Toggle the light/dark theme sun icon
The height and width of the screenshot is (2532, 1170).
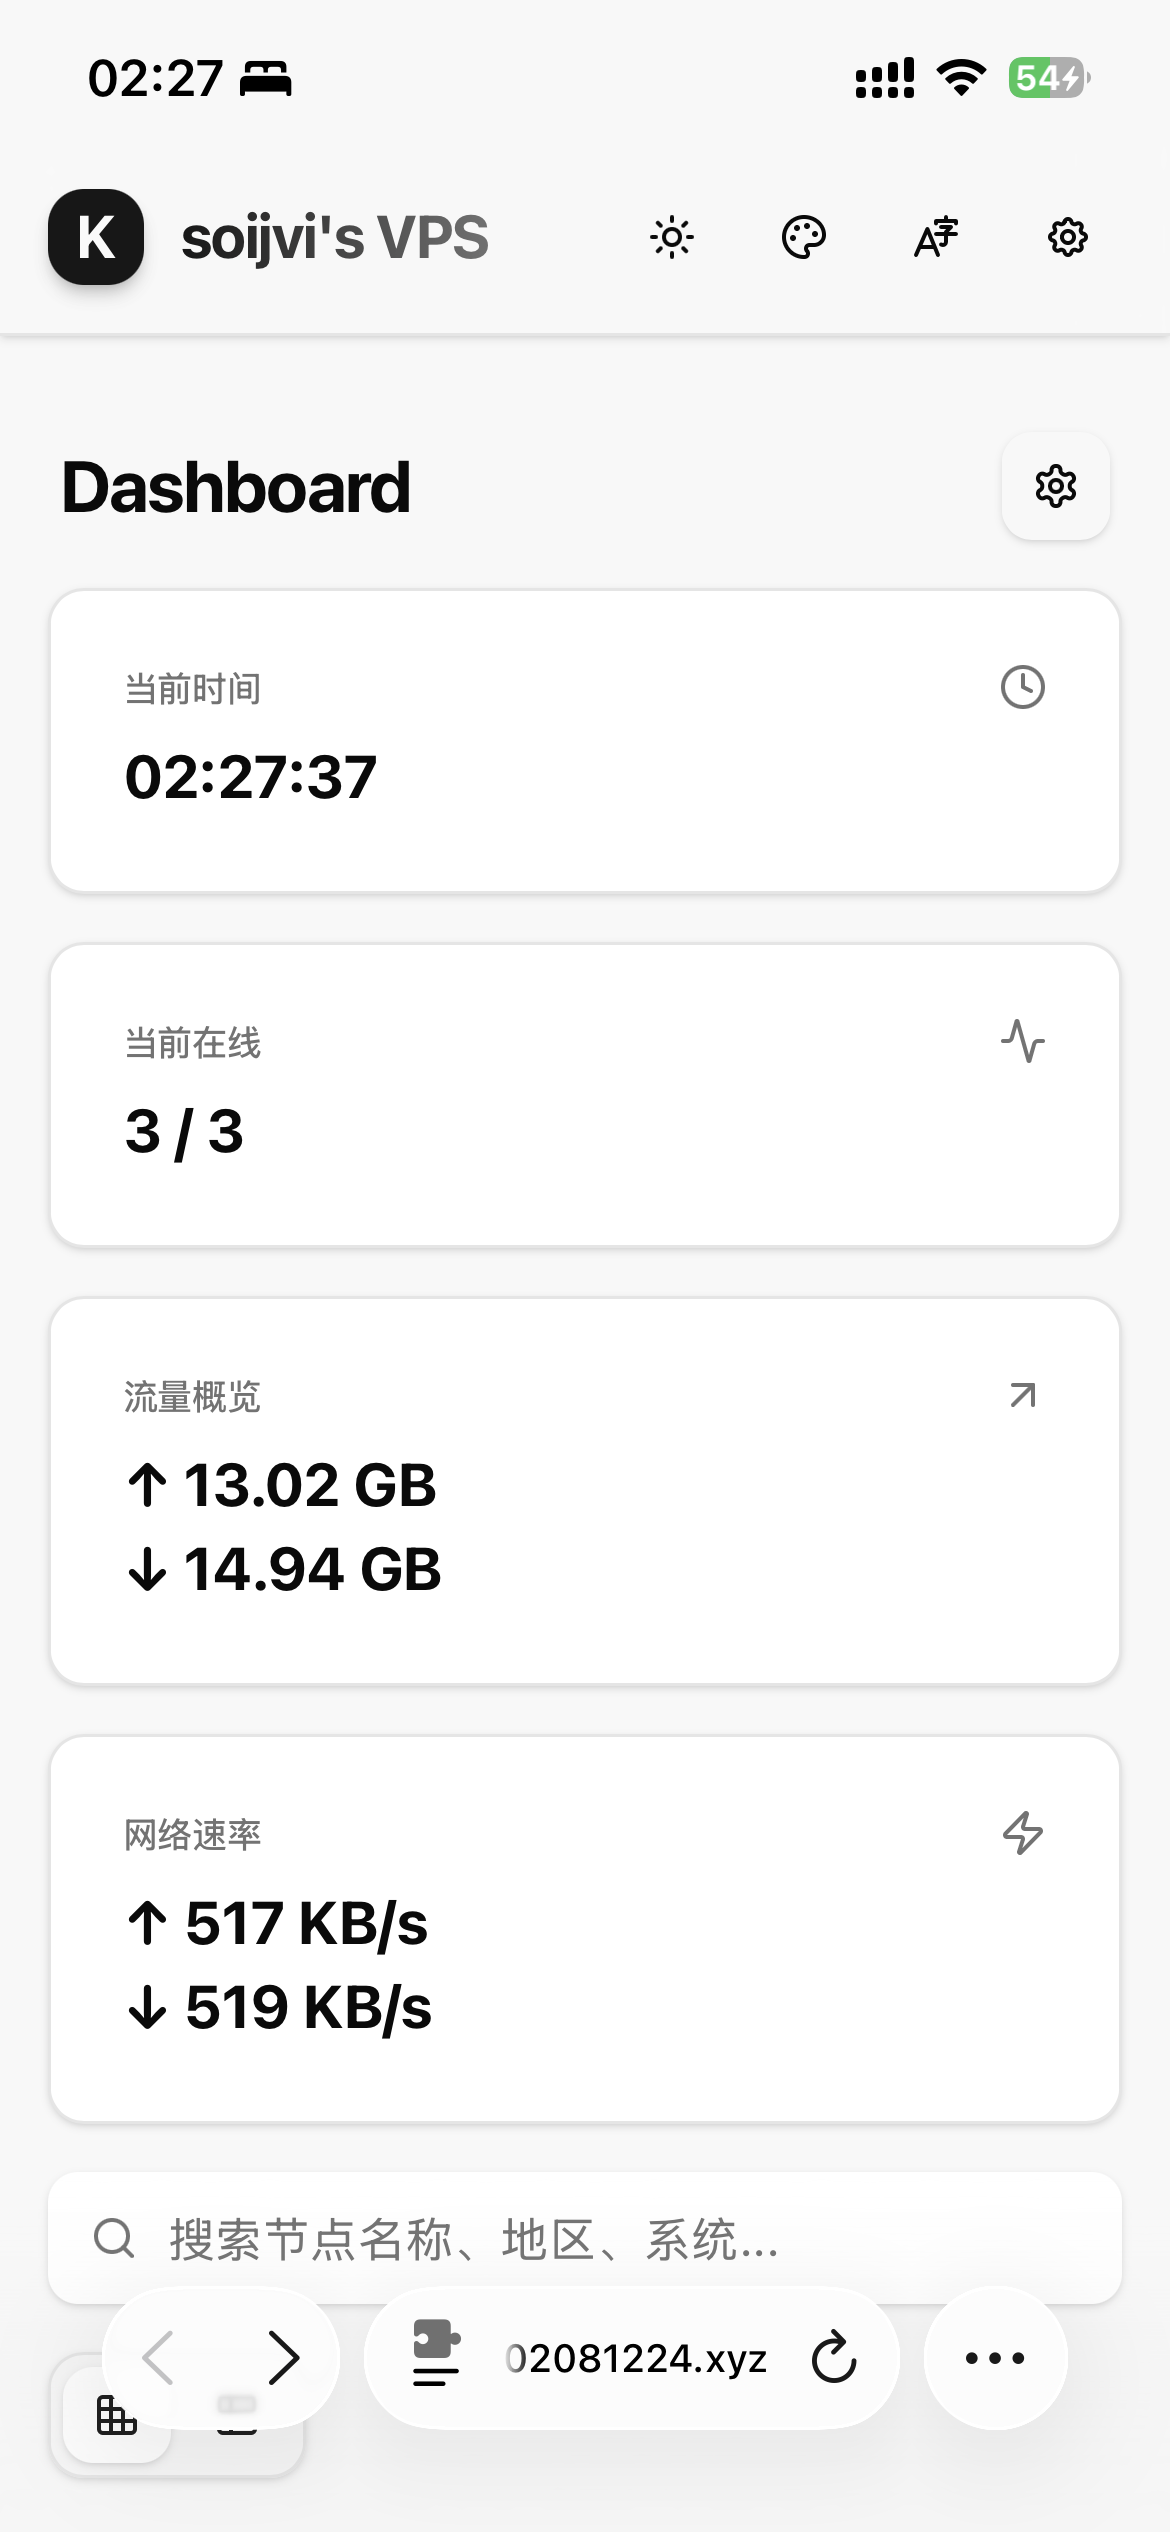tap(671, 238)
